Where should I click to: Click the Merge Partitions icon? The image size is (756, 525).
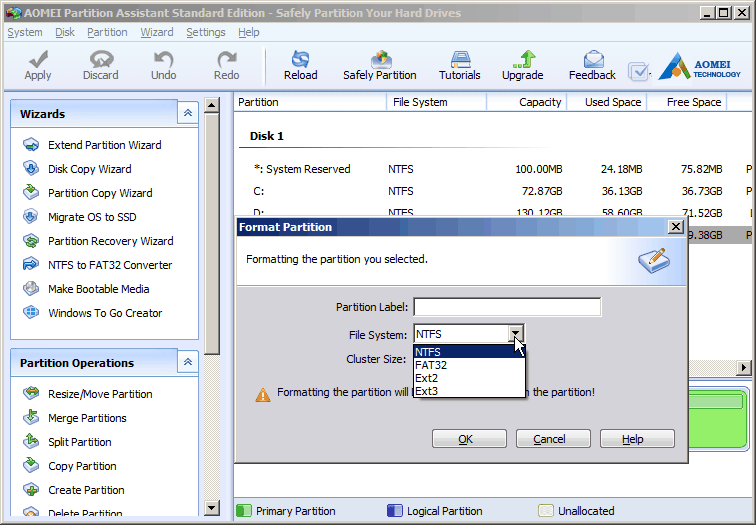pyautogui.click(x=31, y=417)
